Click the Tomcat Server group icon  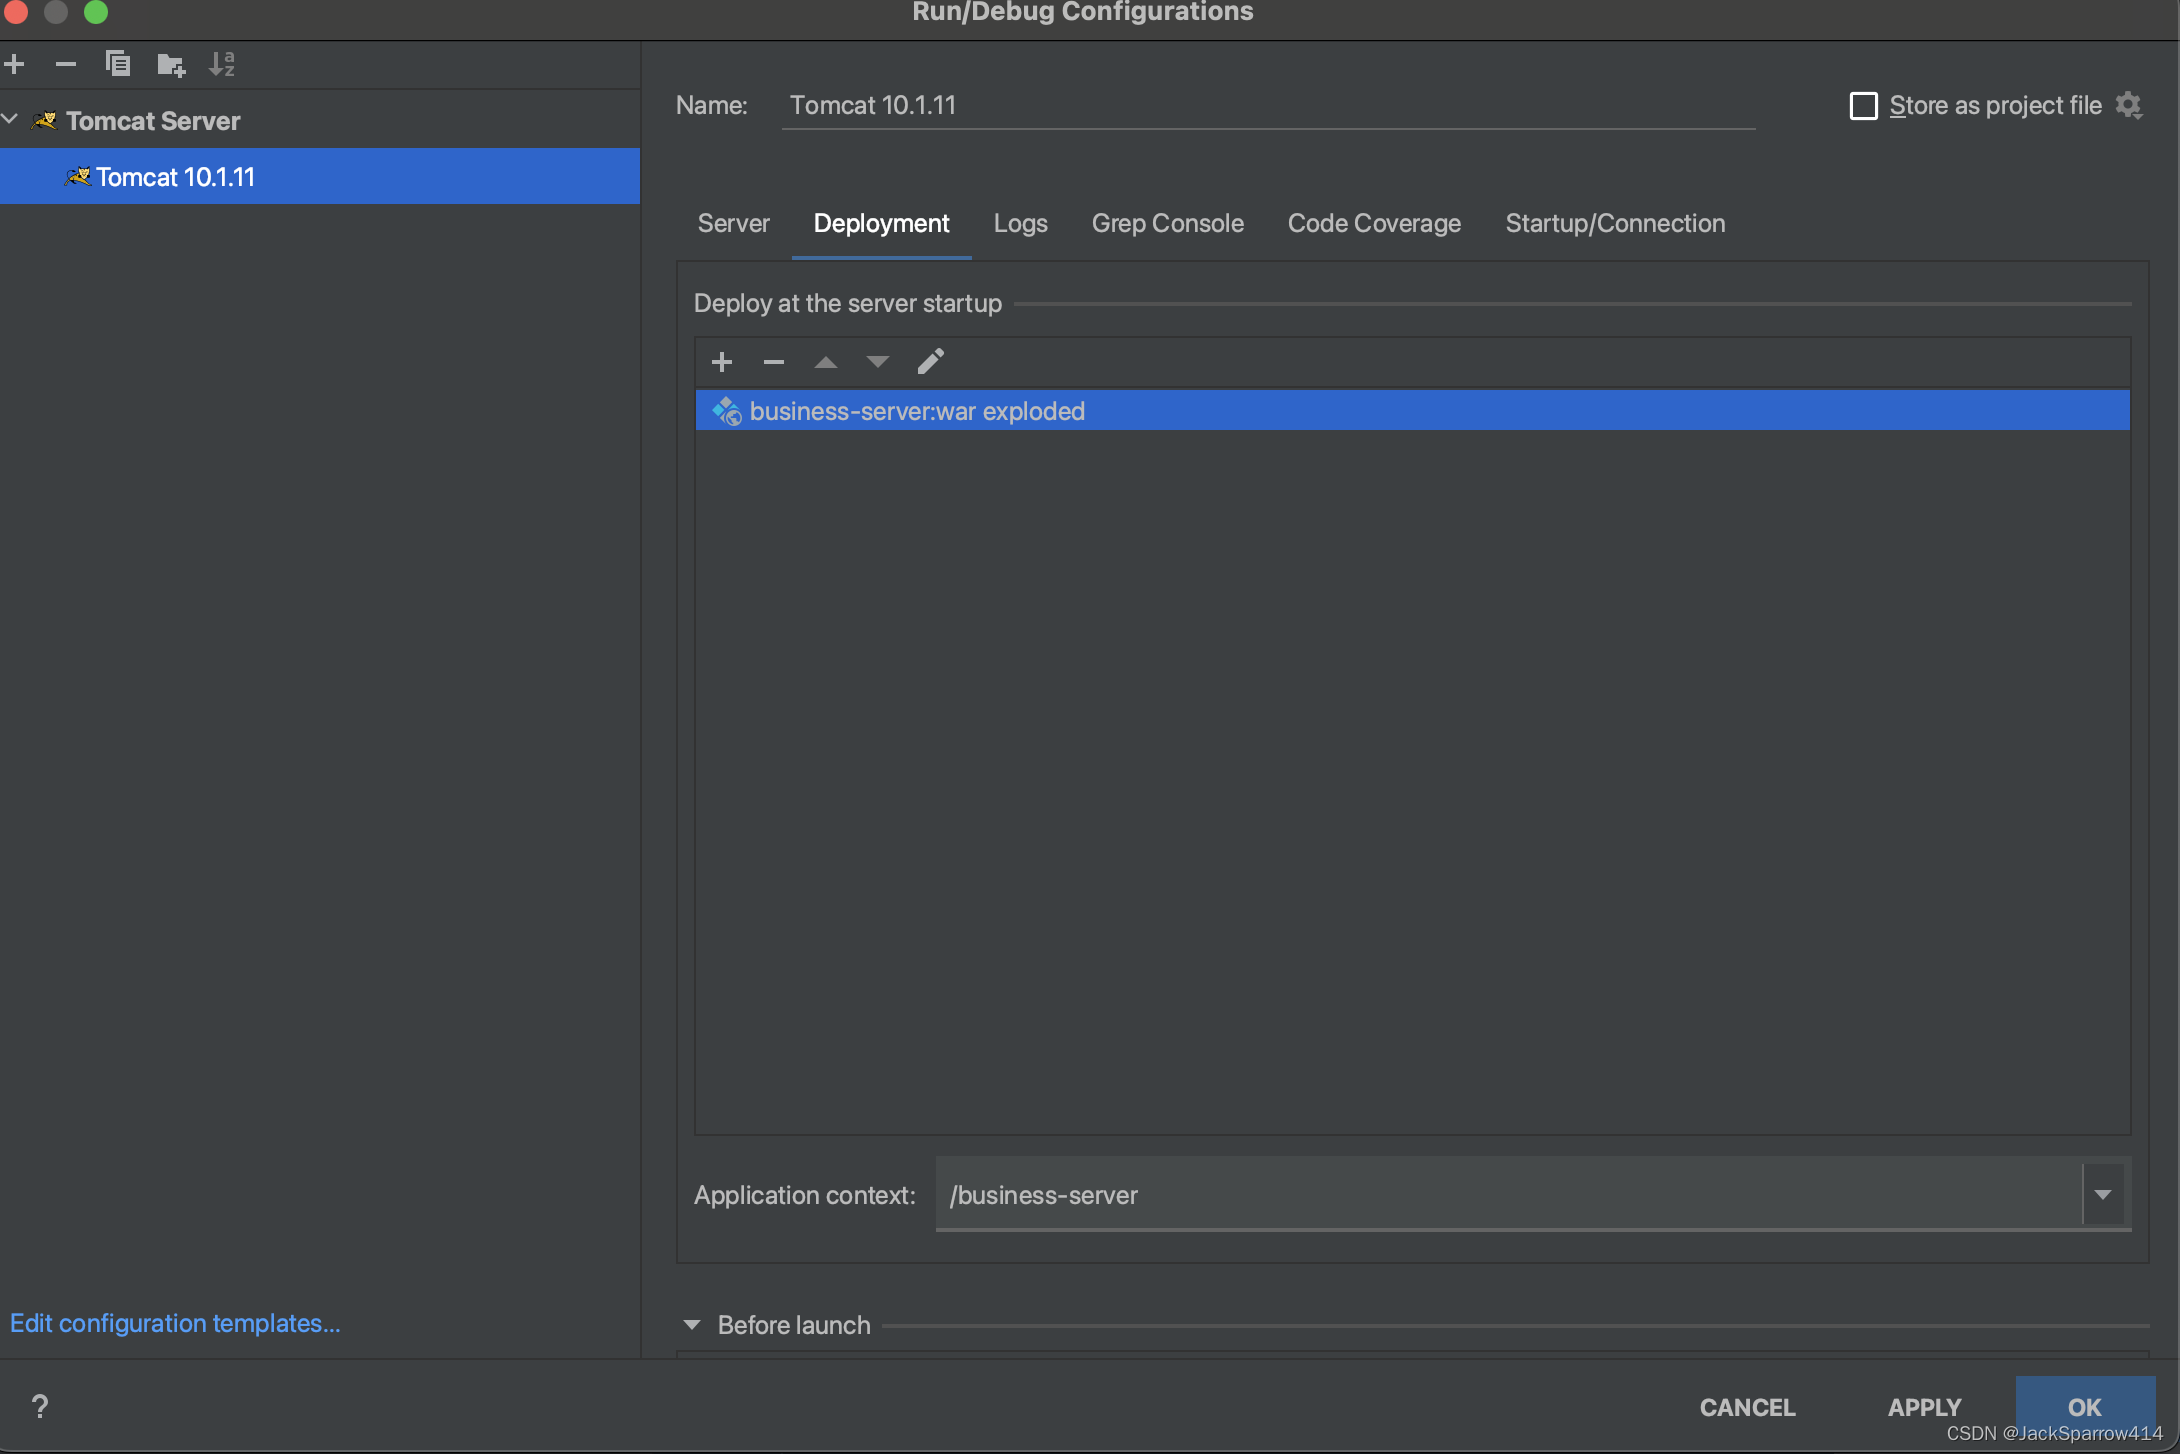coord(45,121)
